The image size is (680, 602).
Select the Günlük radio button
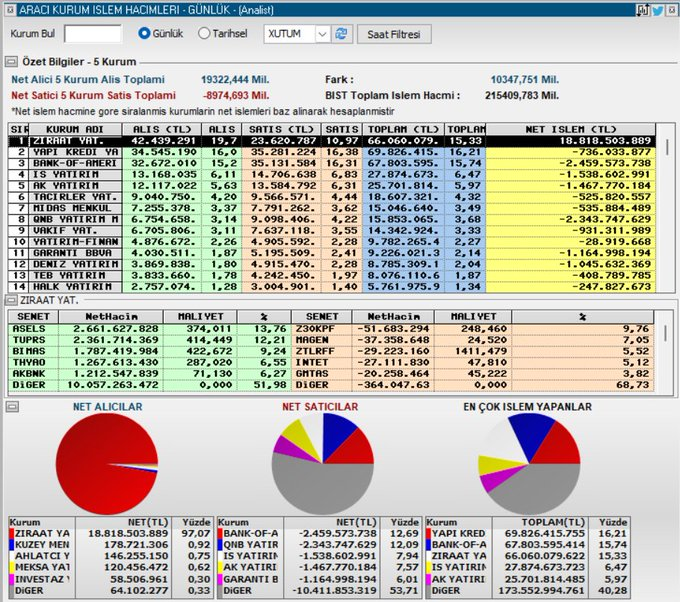[144, 33]
